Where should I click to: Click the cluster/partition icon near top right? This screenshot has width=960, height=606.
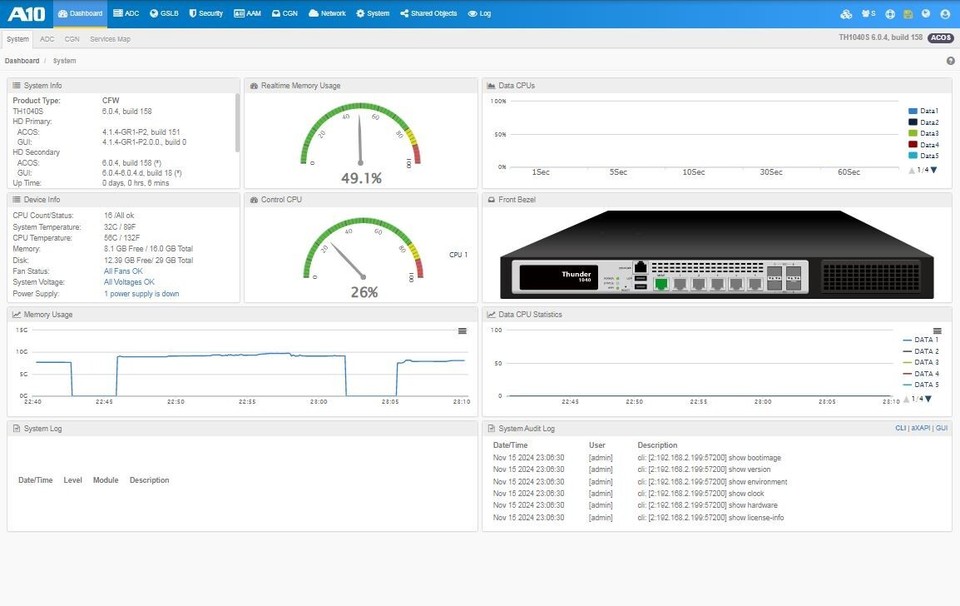coord(846,13)
